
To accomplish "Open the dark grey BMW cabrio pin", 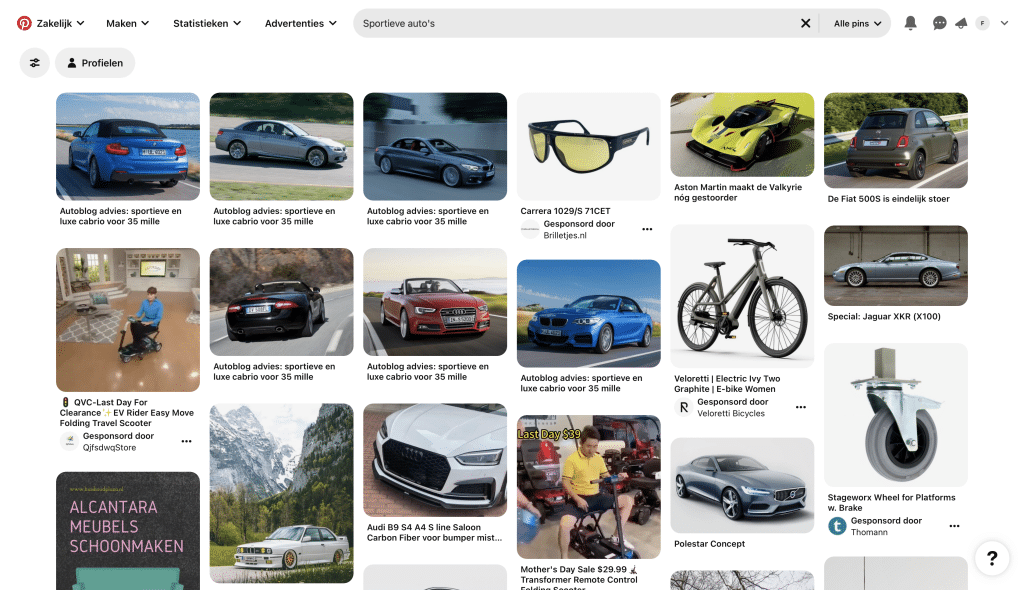I will pos(435,146).
